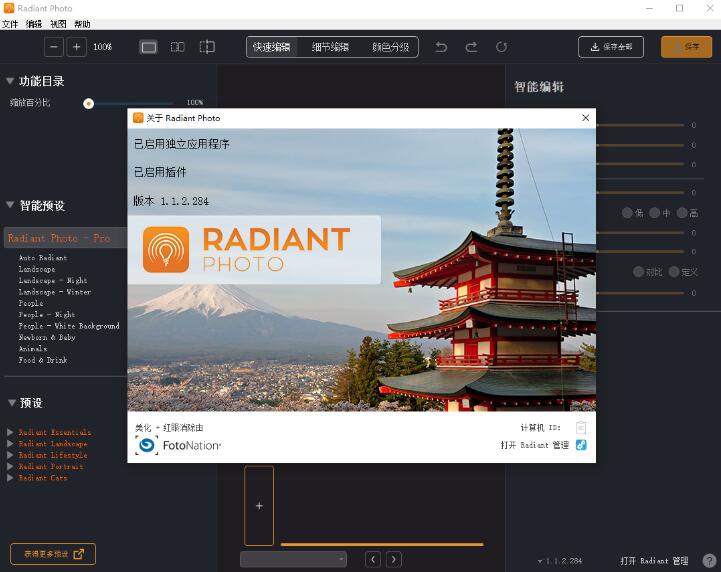Screen dimensions: 721x572
Task: Select the Newborn & Baby smart preset
Action: click(x=47, y=337)
